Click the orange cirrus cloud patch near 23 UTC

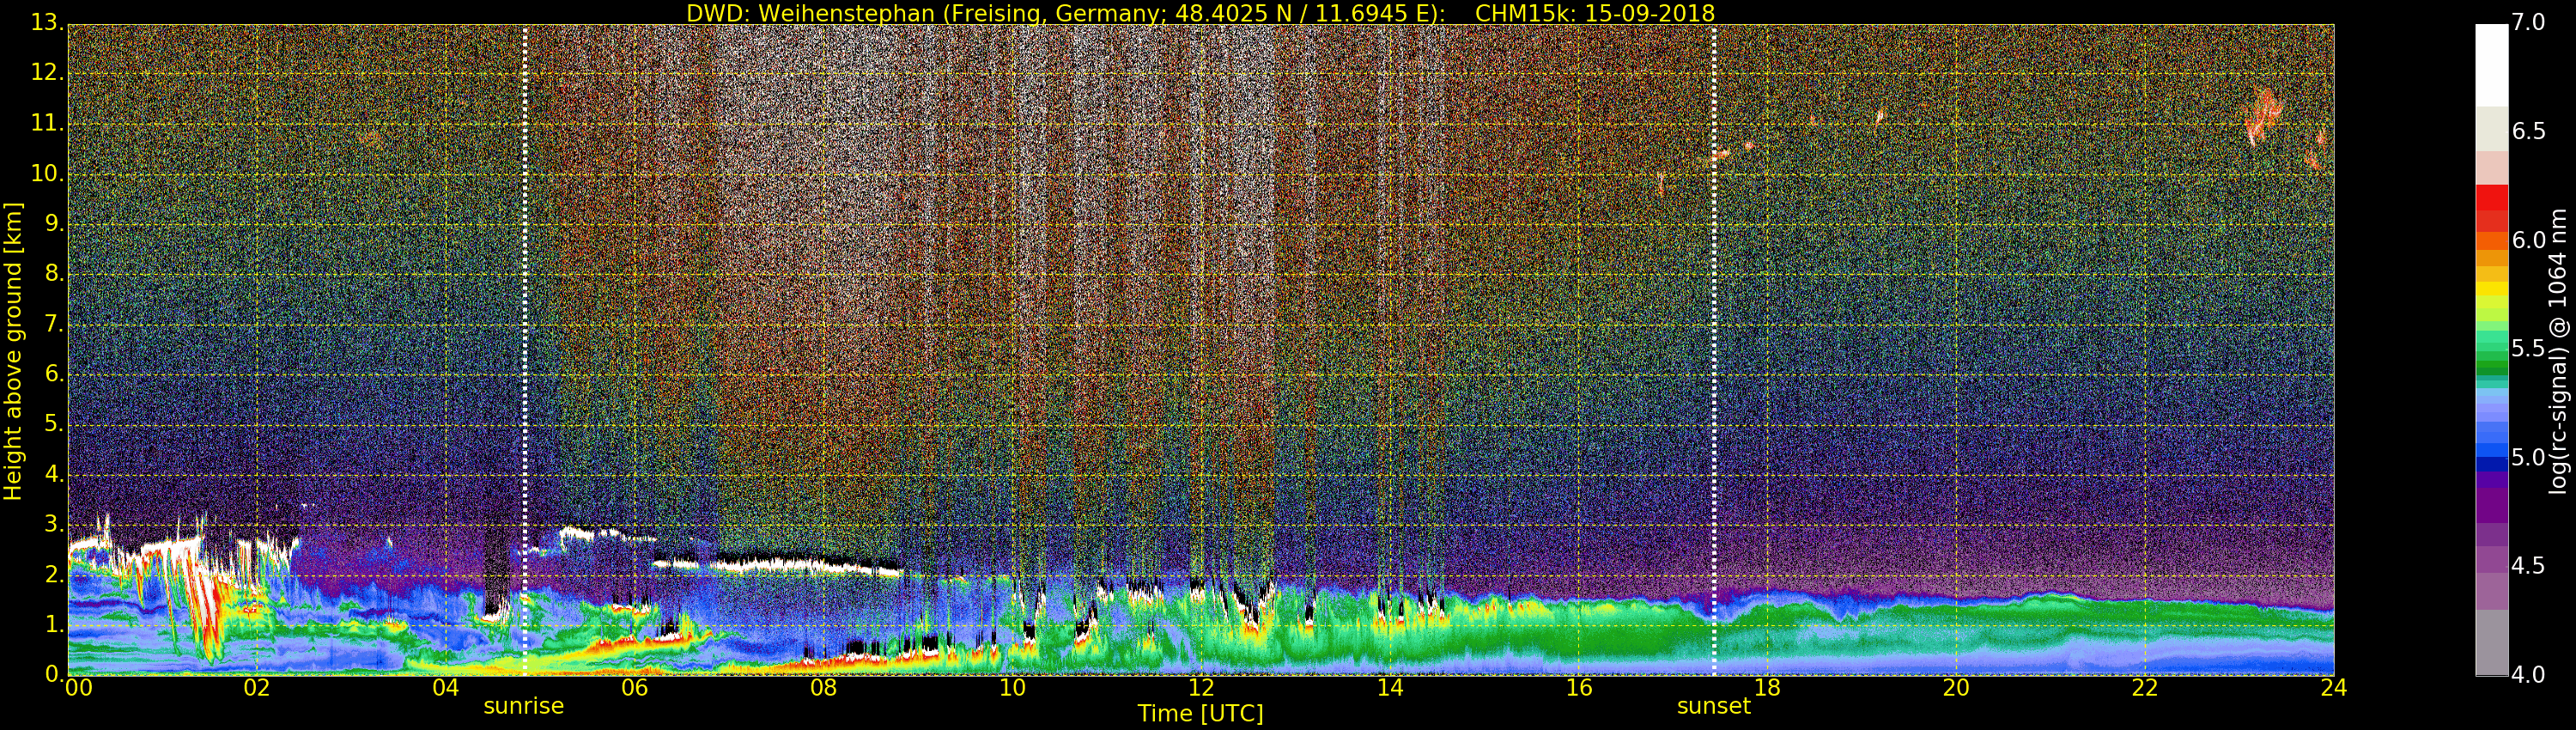tap(2262, 115)
